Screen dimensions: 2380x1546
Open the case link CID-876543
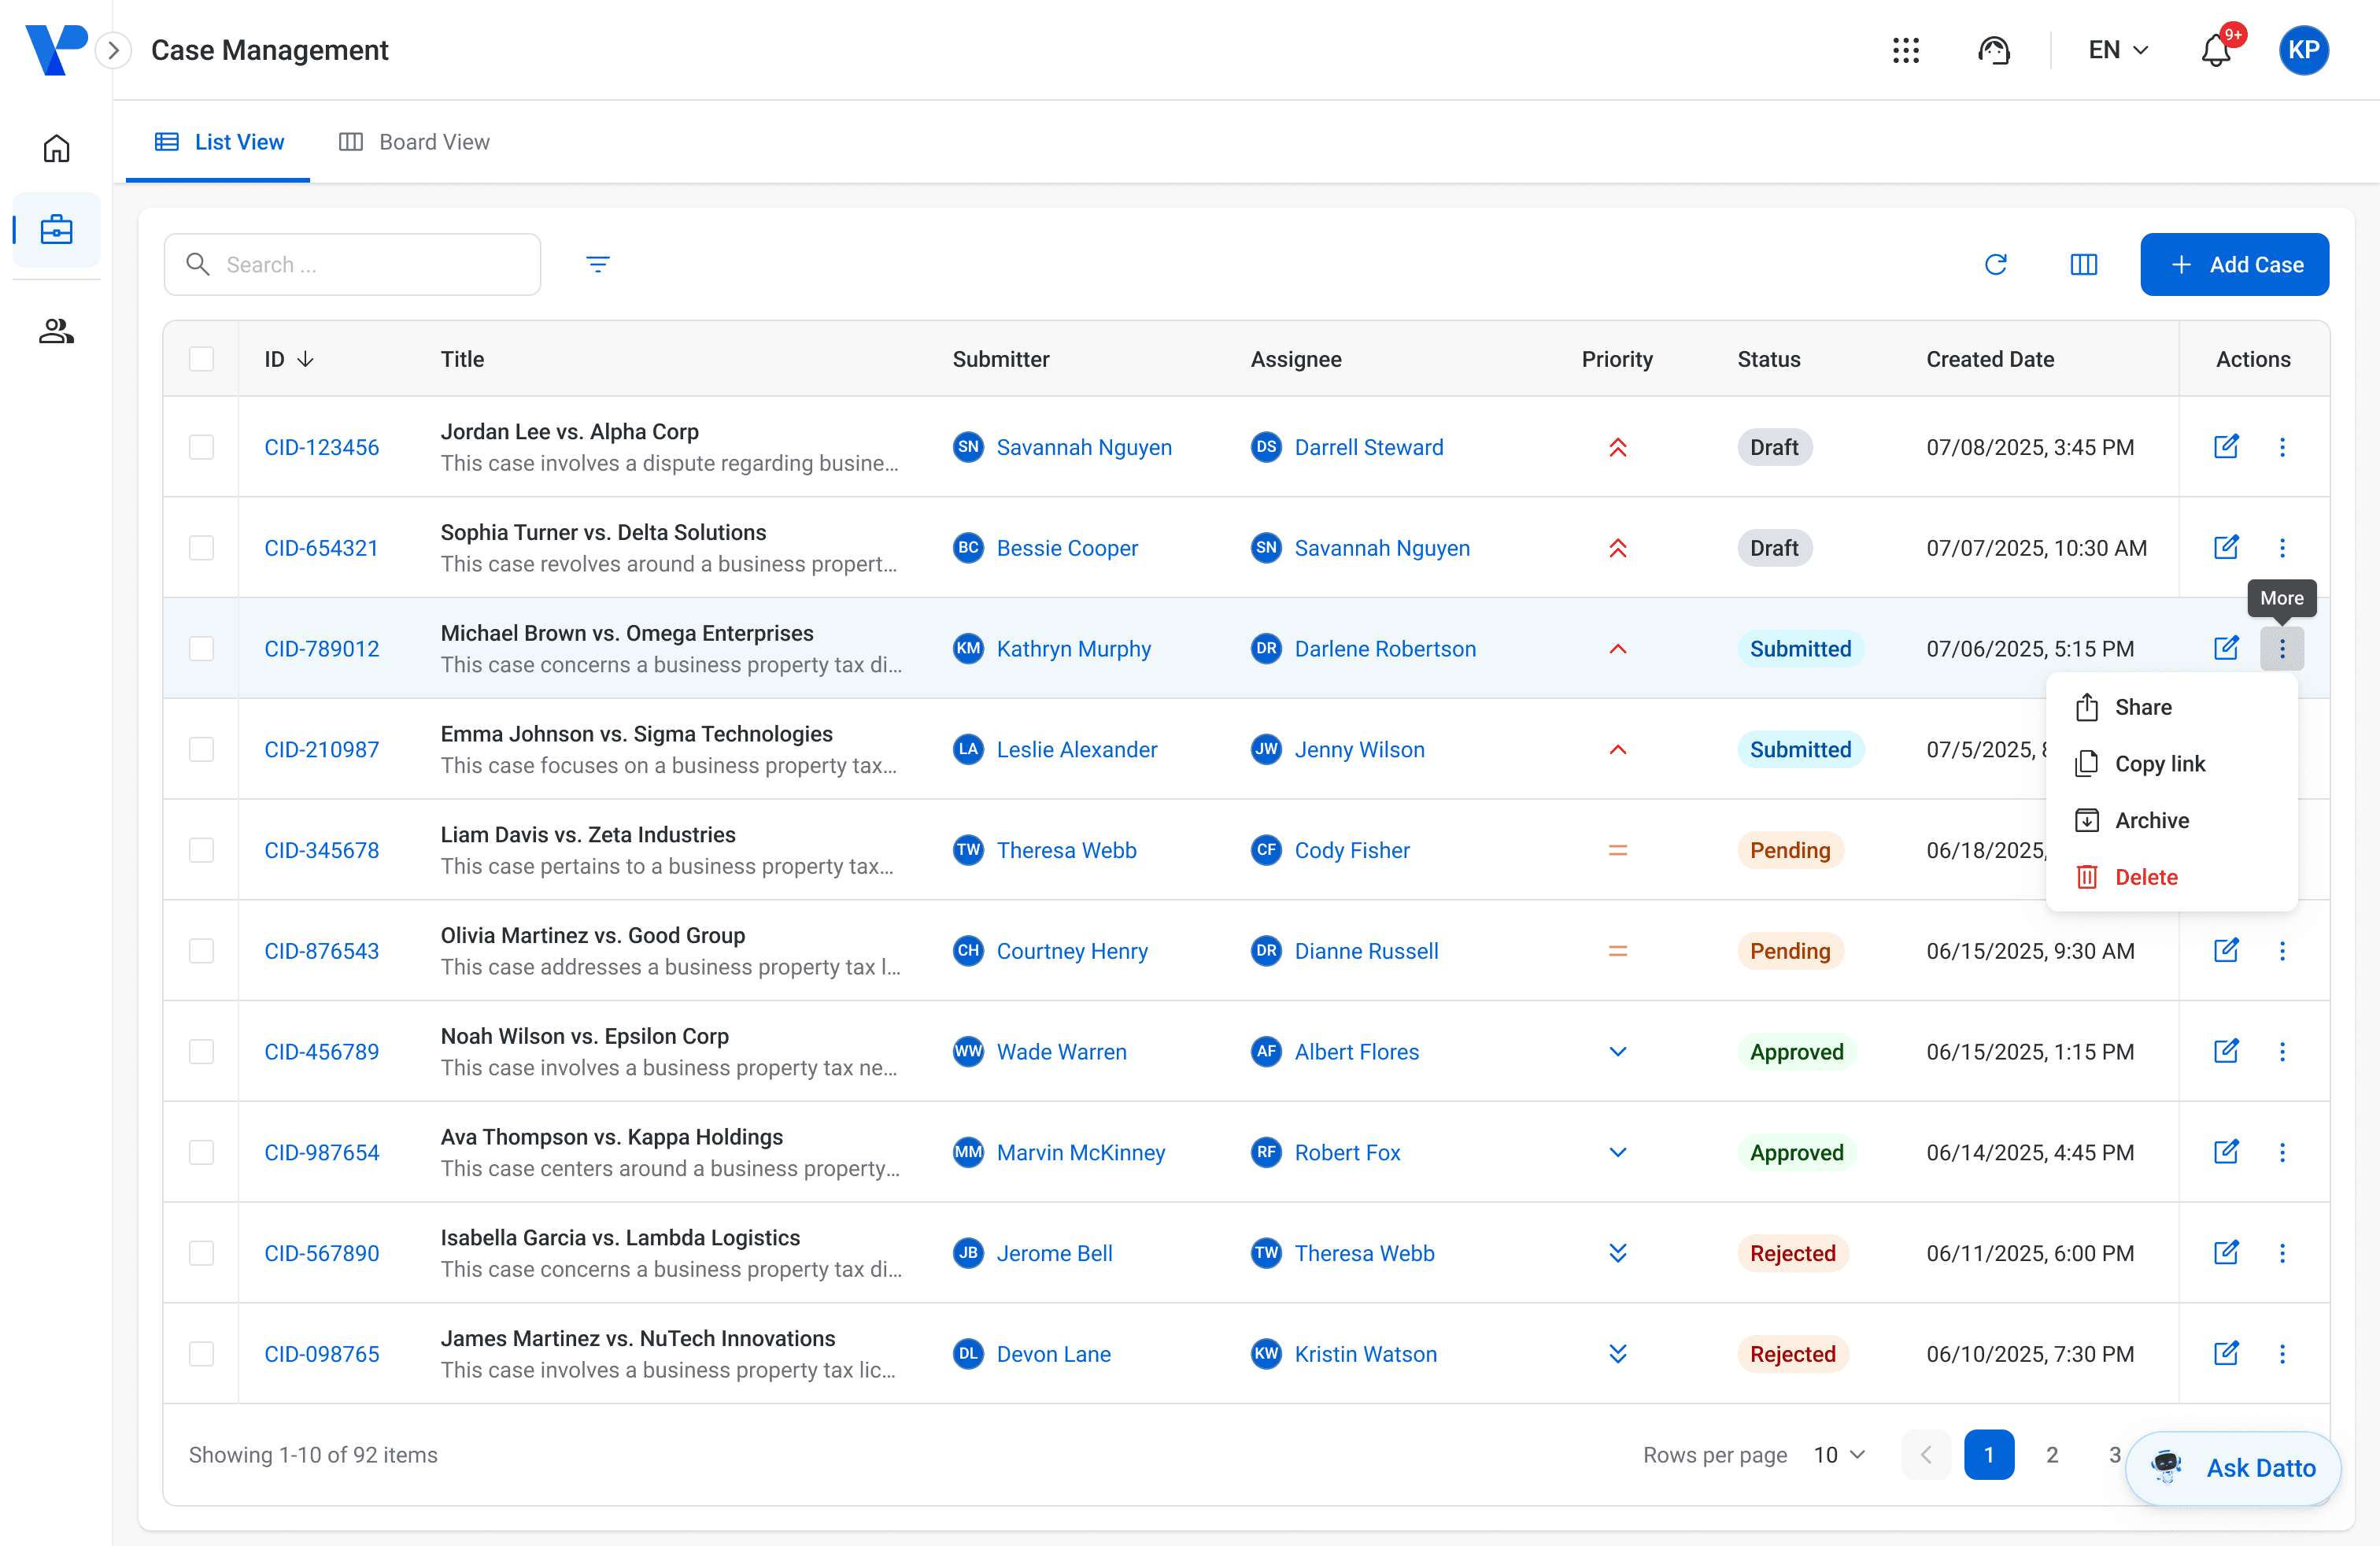321,951
